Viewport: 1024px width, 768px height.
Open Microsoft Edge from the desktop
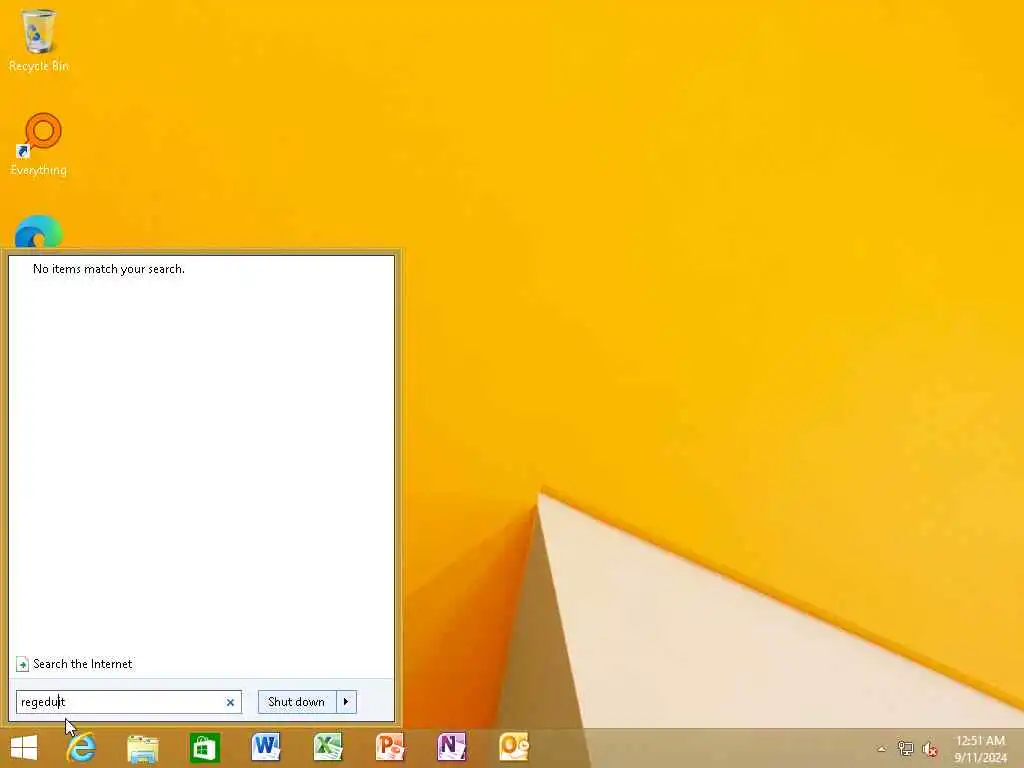pyautogui.click(x=39, y=232)
